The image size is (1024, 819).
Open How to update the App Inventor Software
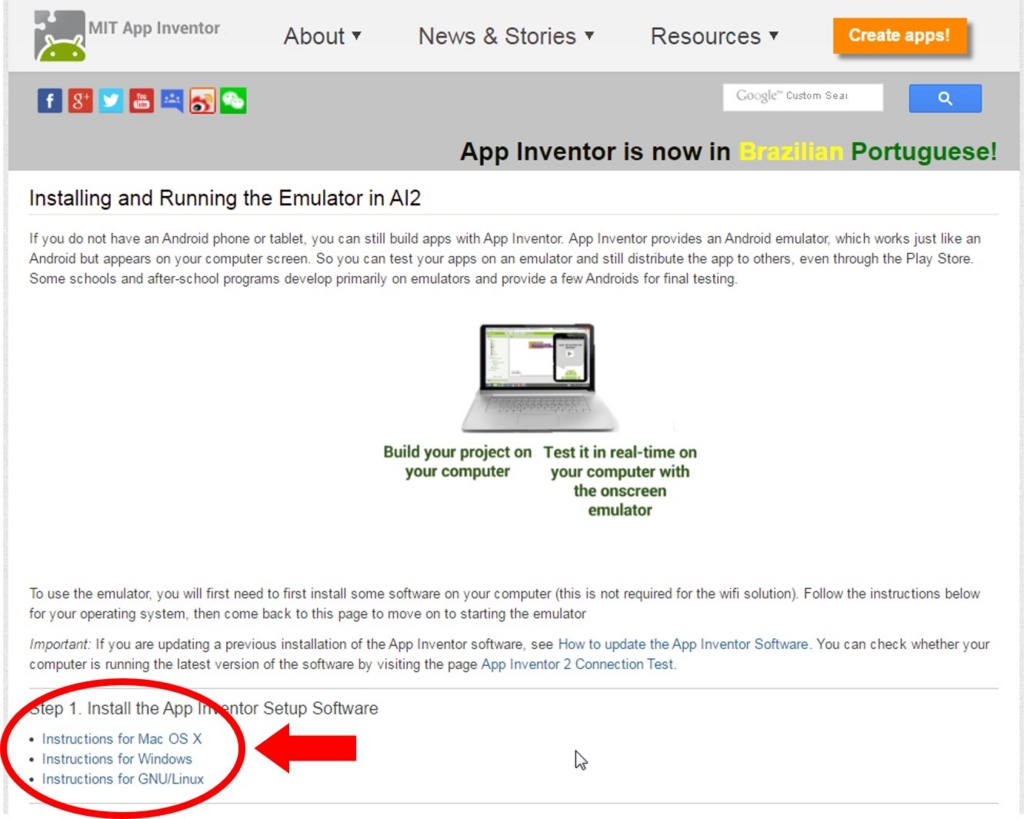pyautogui.click(x=682, y=644)
